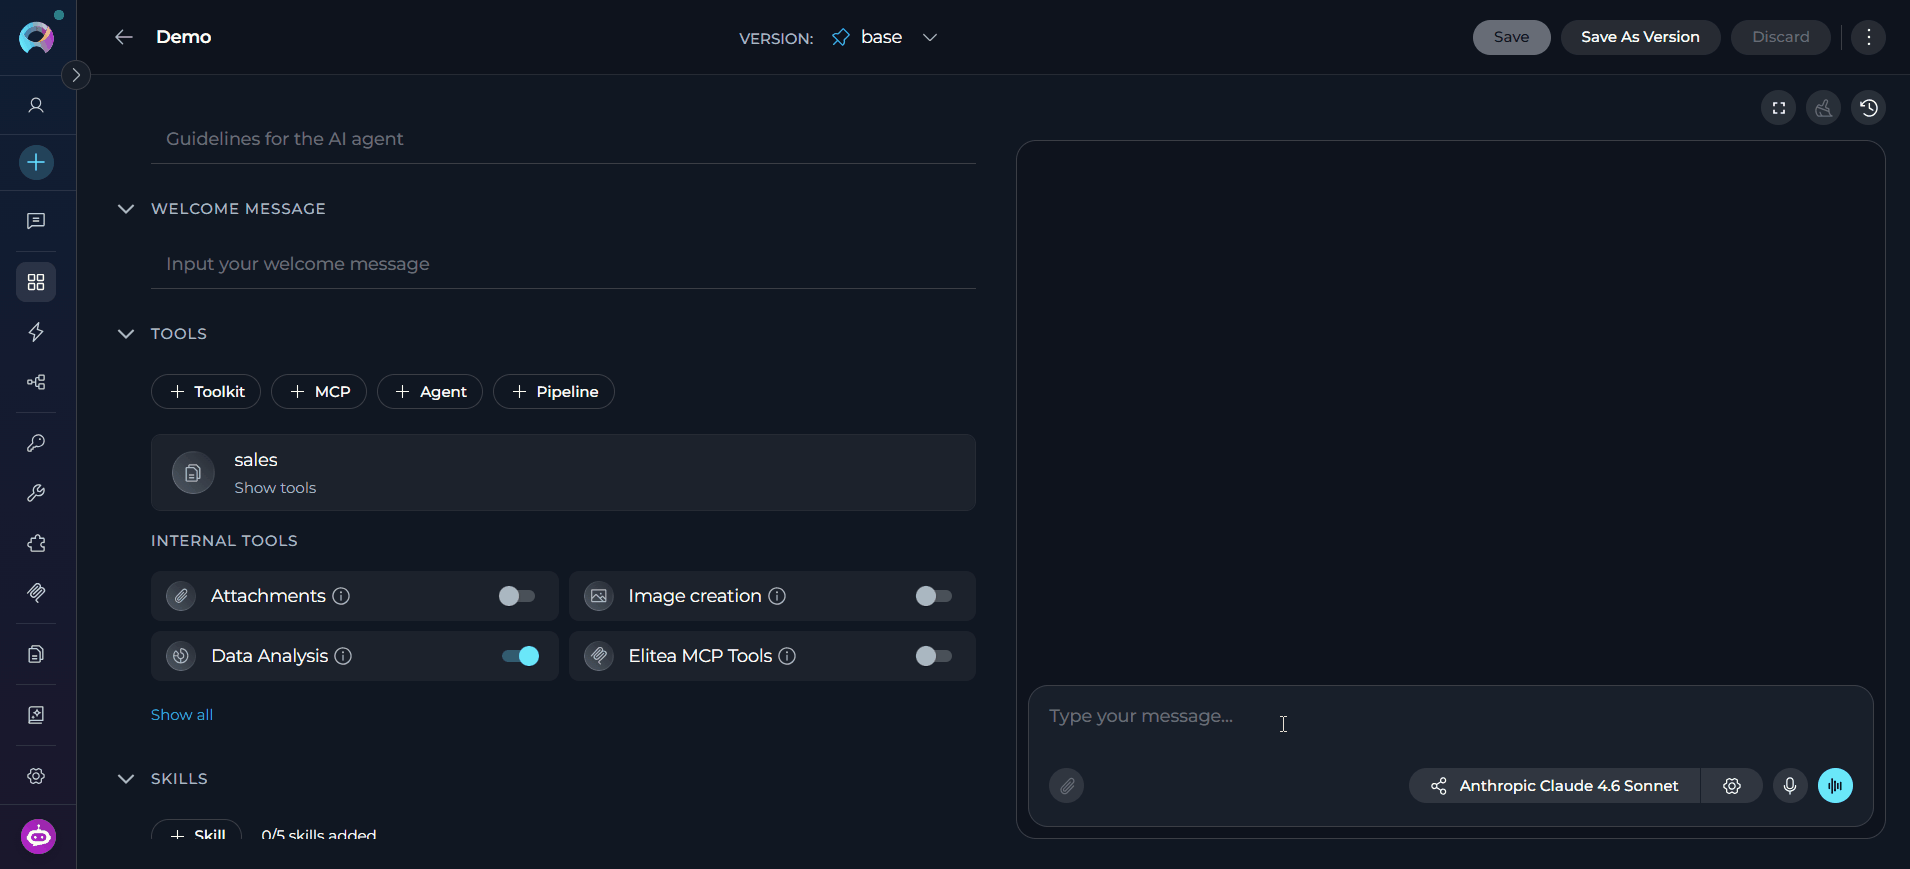Open the documents artifacts sidebar icon
The width and height of the screenshot is (1910, 869).
36,654
